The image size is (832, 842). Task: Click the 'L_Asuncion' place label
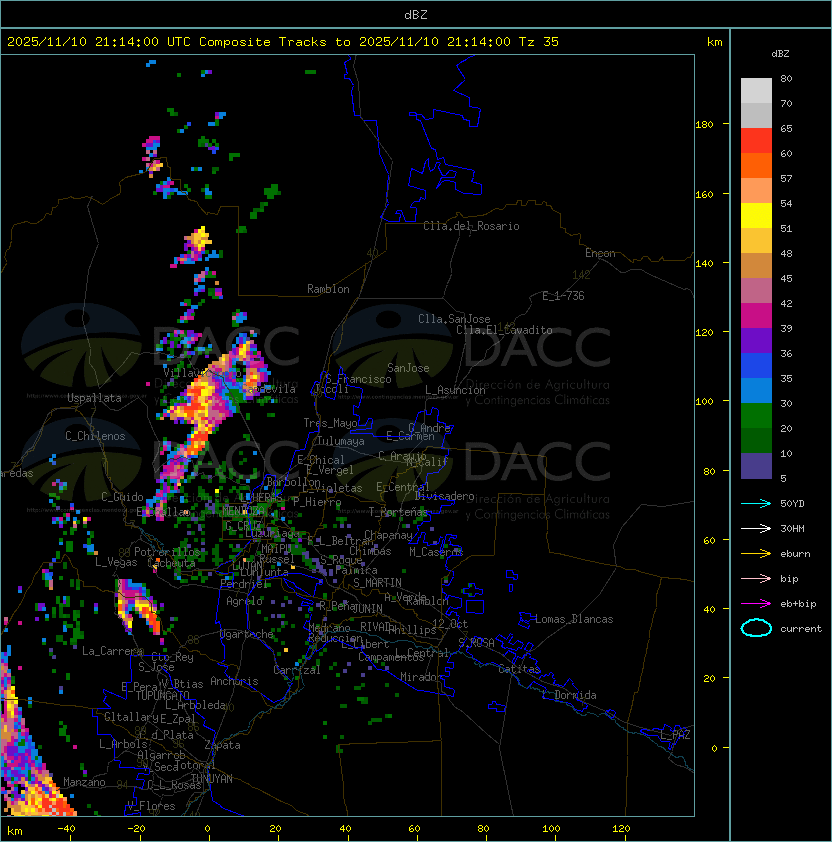[x=455, y=390]
